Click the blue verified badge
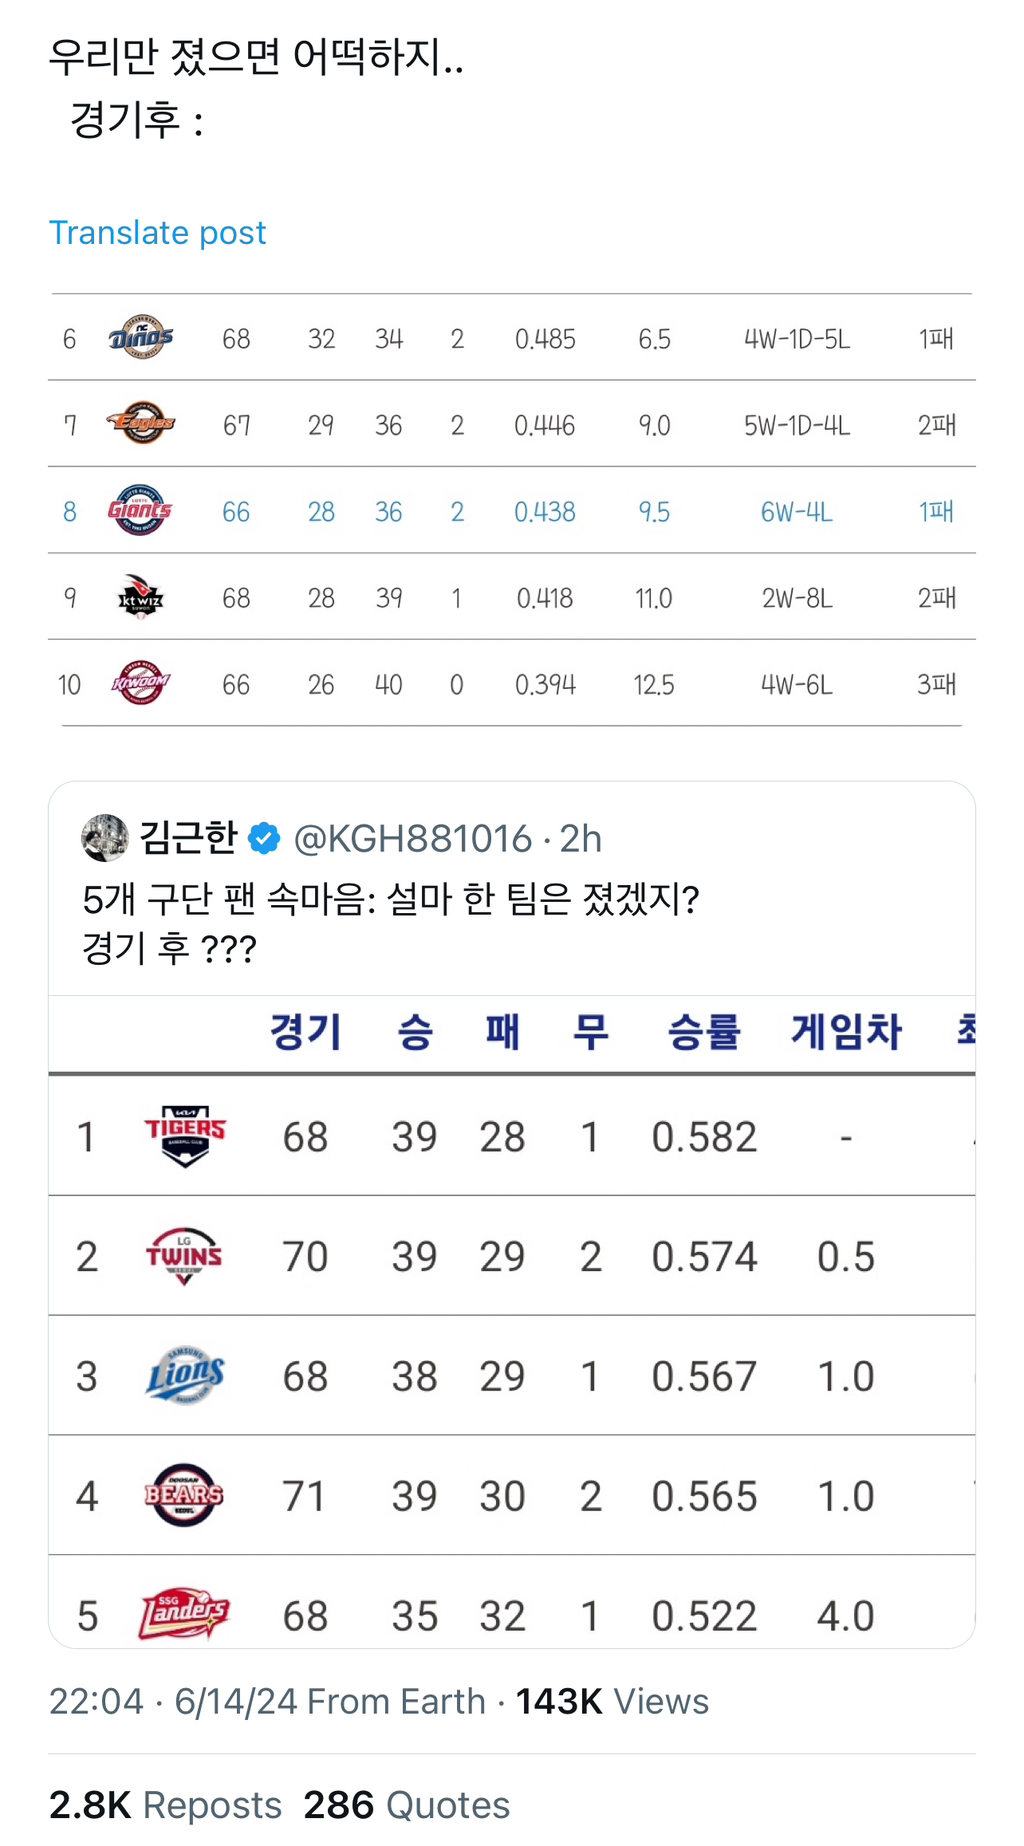This screenshot has width=1024, height=1846. pos(264,839)
